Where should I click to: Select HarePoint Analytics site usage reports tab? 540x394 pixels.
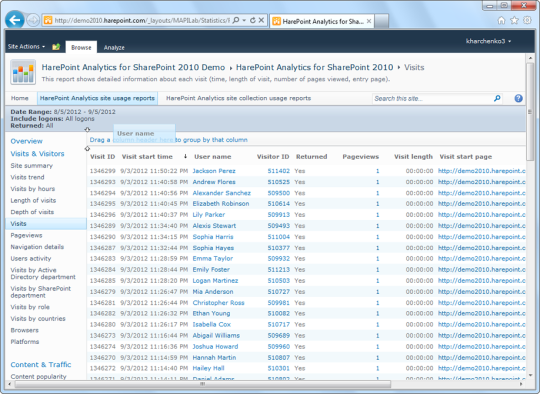point(97,98)
